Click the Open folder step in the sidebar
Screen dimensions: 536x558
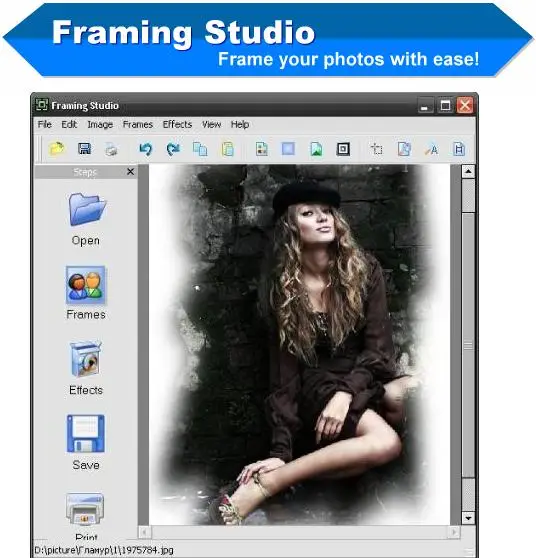click(x=86, y=219)
